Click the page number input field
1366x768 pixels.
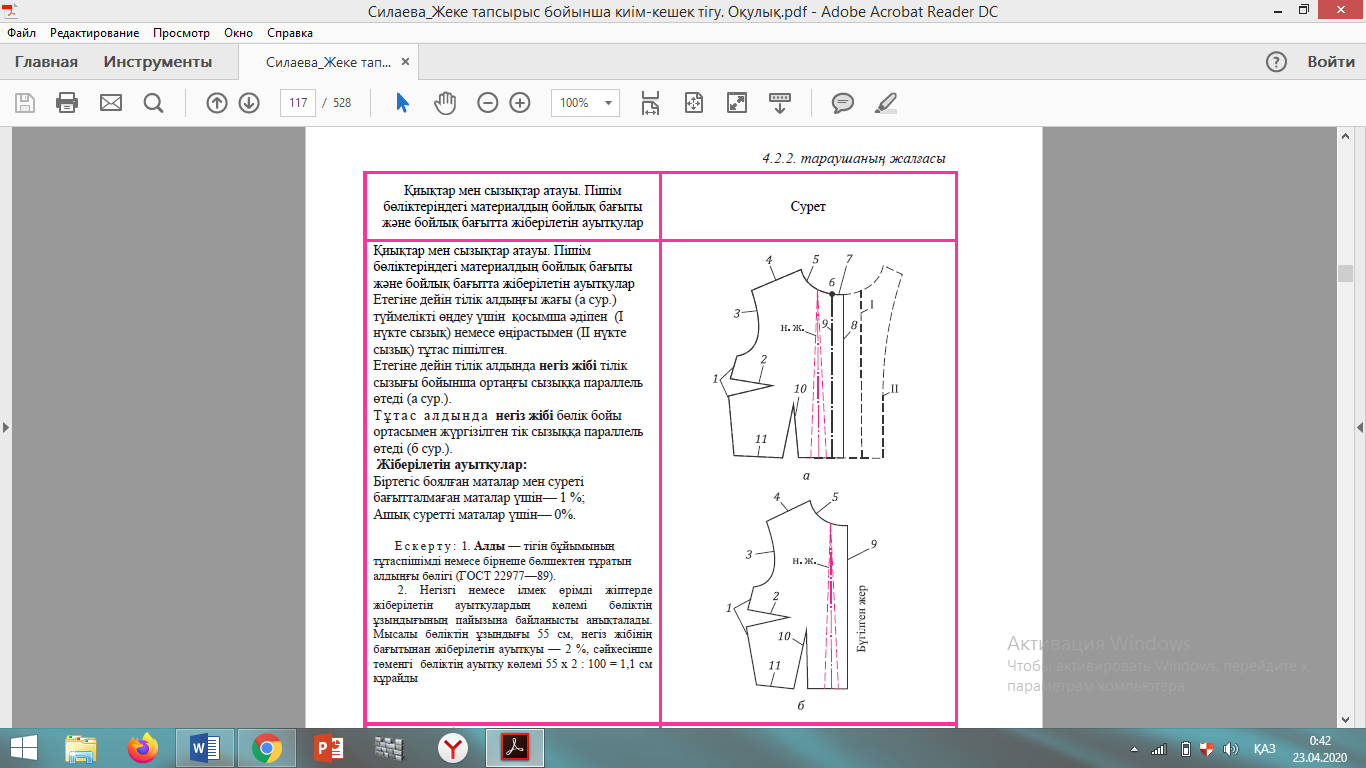[x=298, y=103]
